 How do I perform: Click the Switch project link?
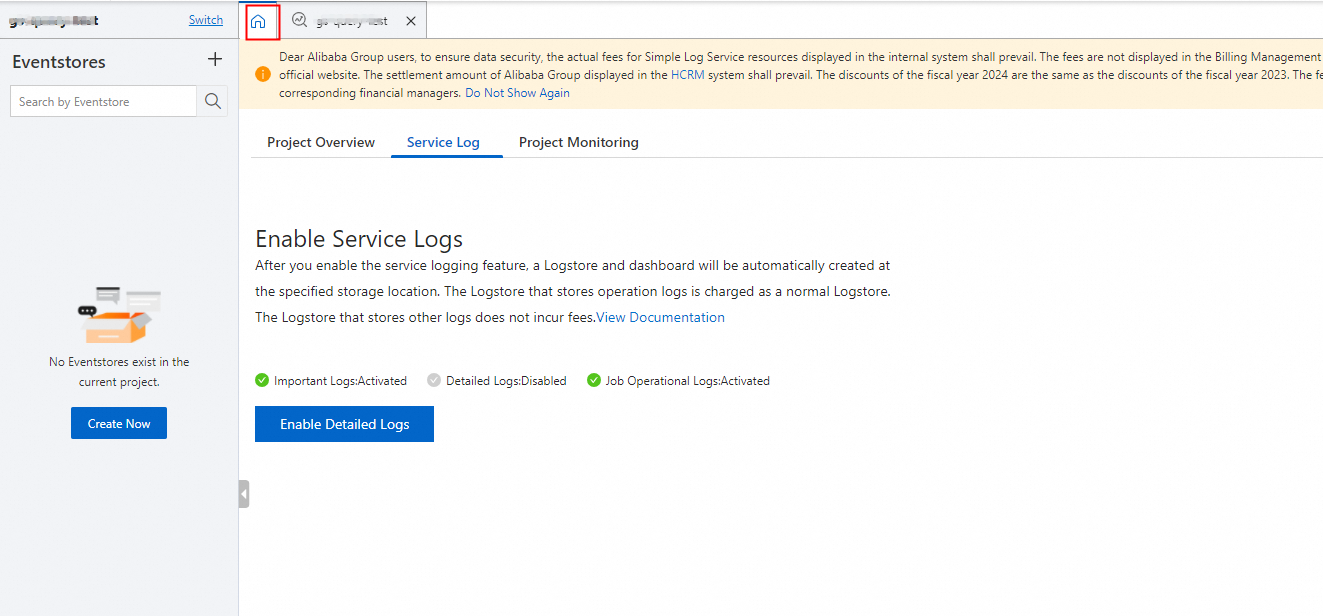[x=206, y=20]
